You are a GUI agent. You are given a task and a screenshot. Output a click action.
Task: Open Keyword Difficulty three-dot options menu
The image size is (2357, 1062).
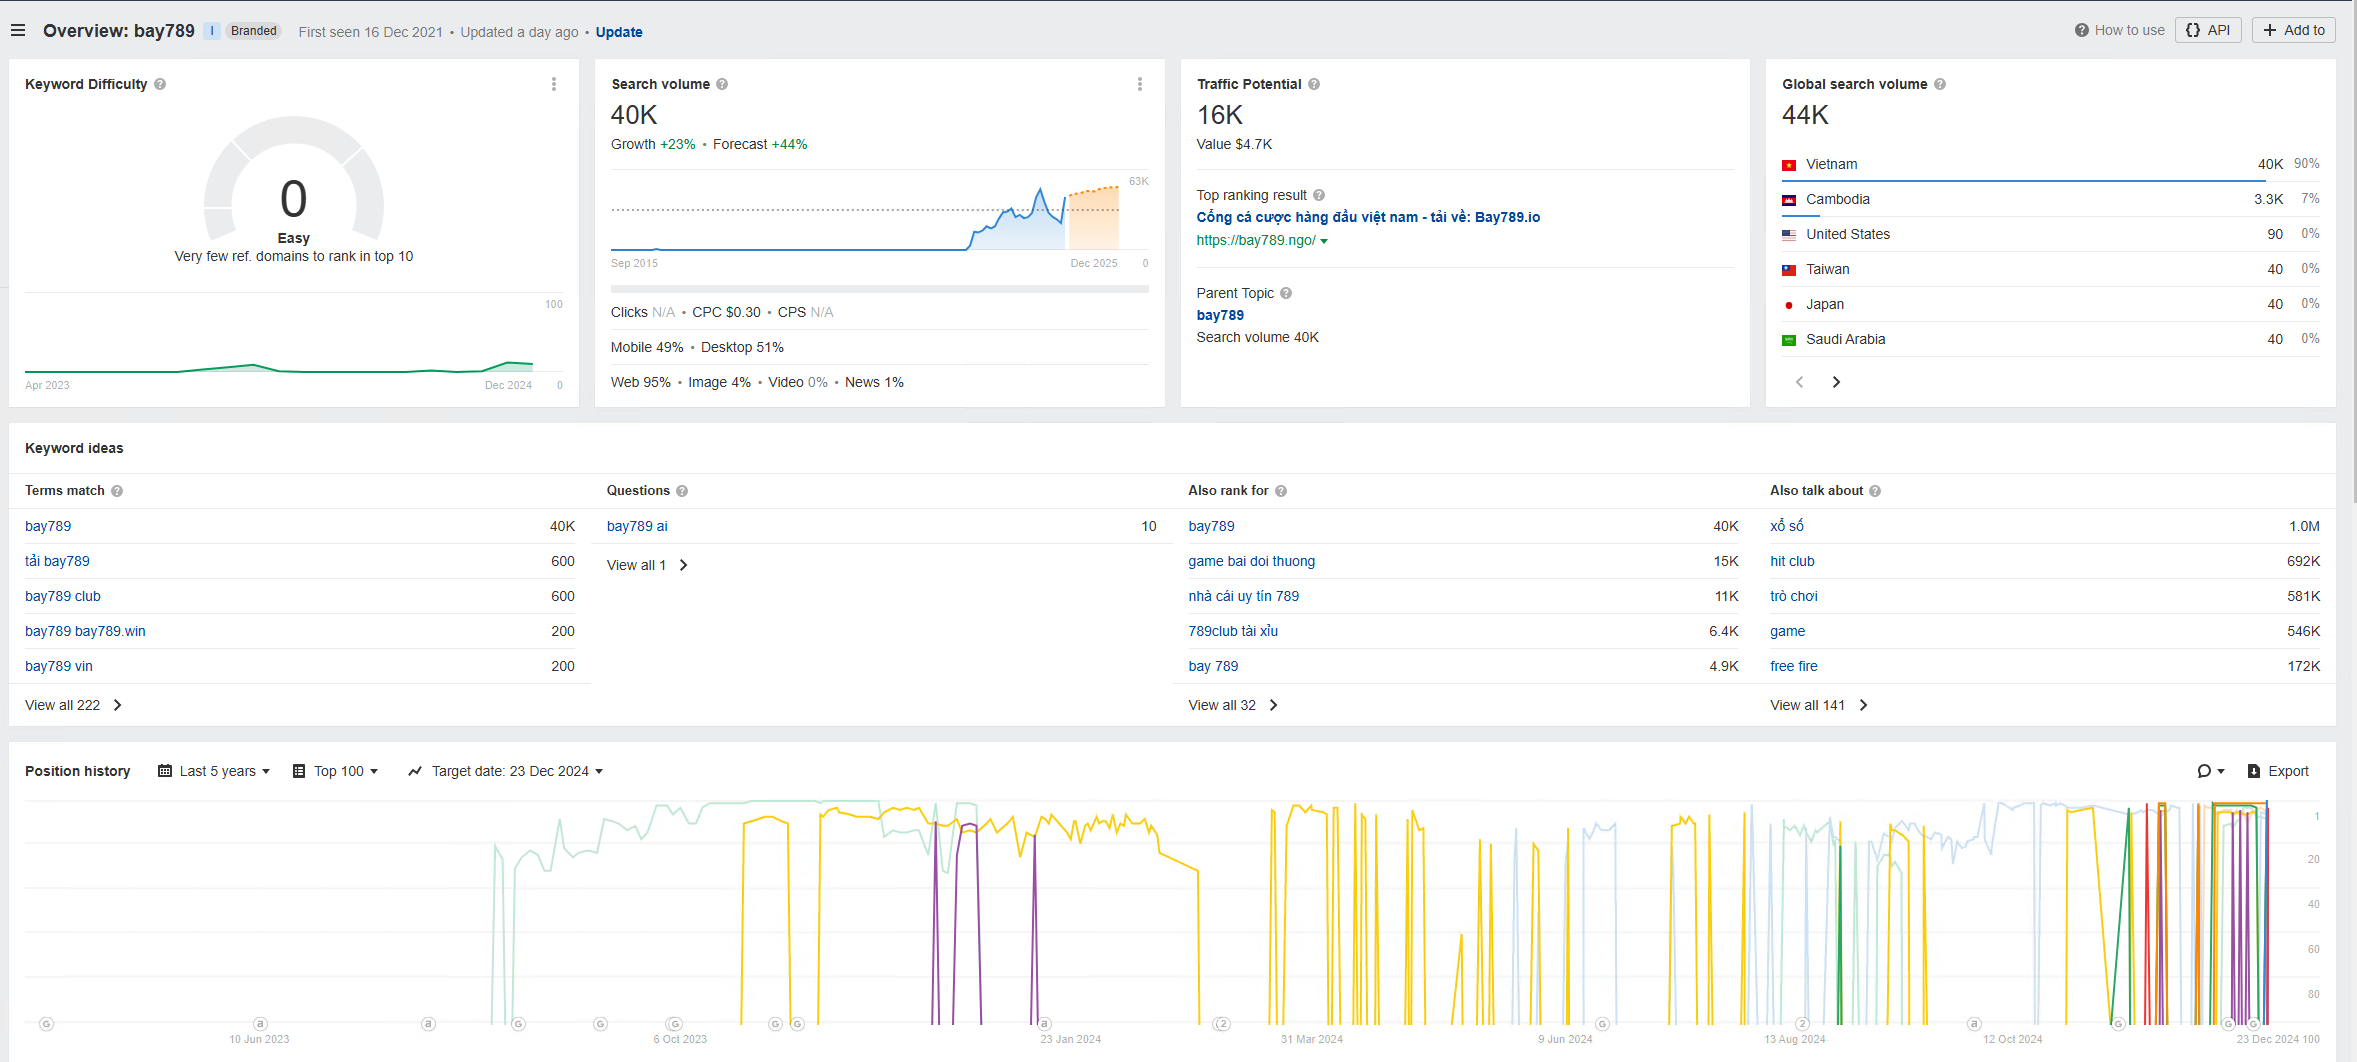[554, 84]
